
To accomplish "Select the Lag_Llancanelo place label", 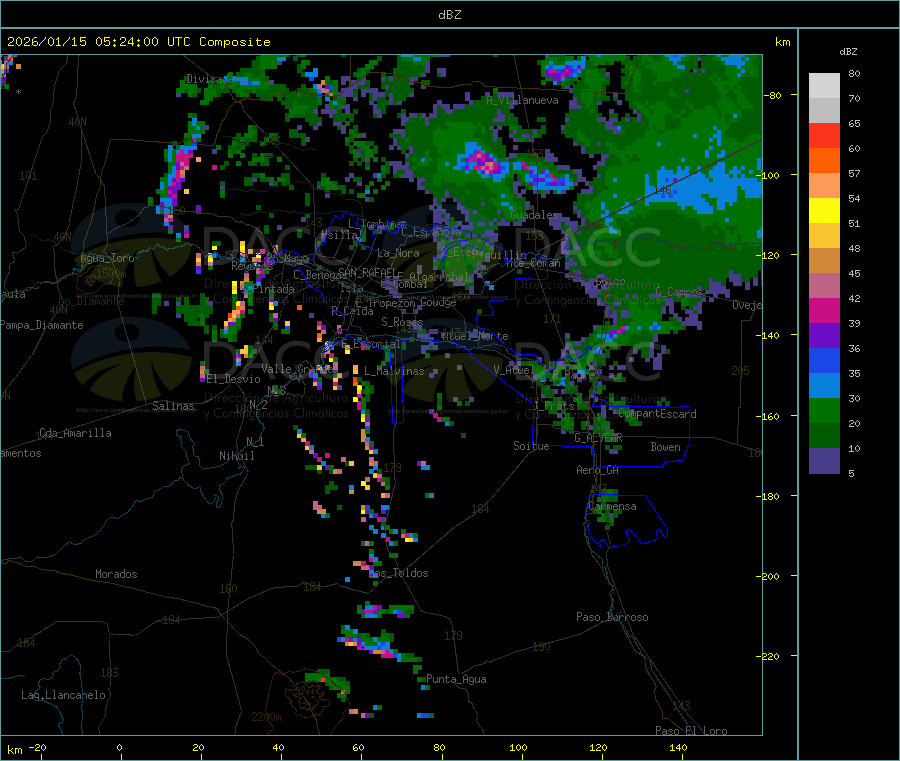I will click(x=64, y=694).
